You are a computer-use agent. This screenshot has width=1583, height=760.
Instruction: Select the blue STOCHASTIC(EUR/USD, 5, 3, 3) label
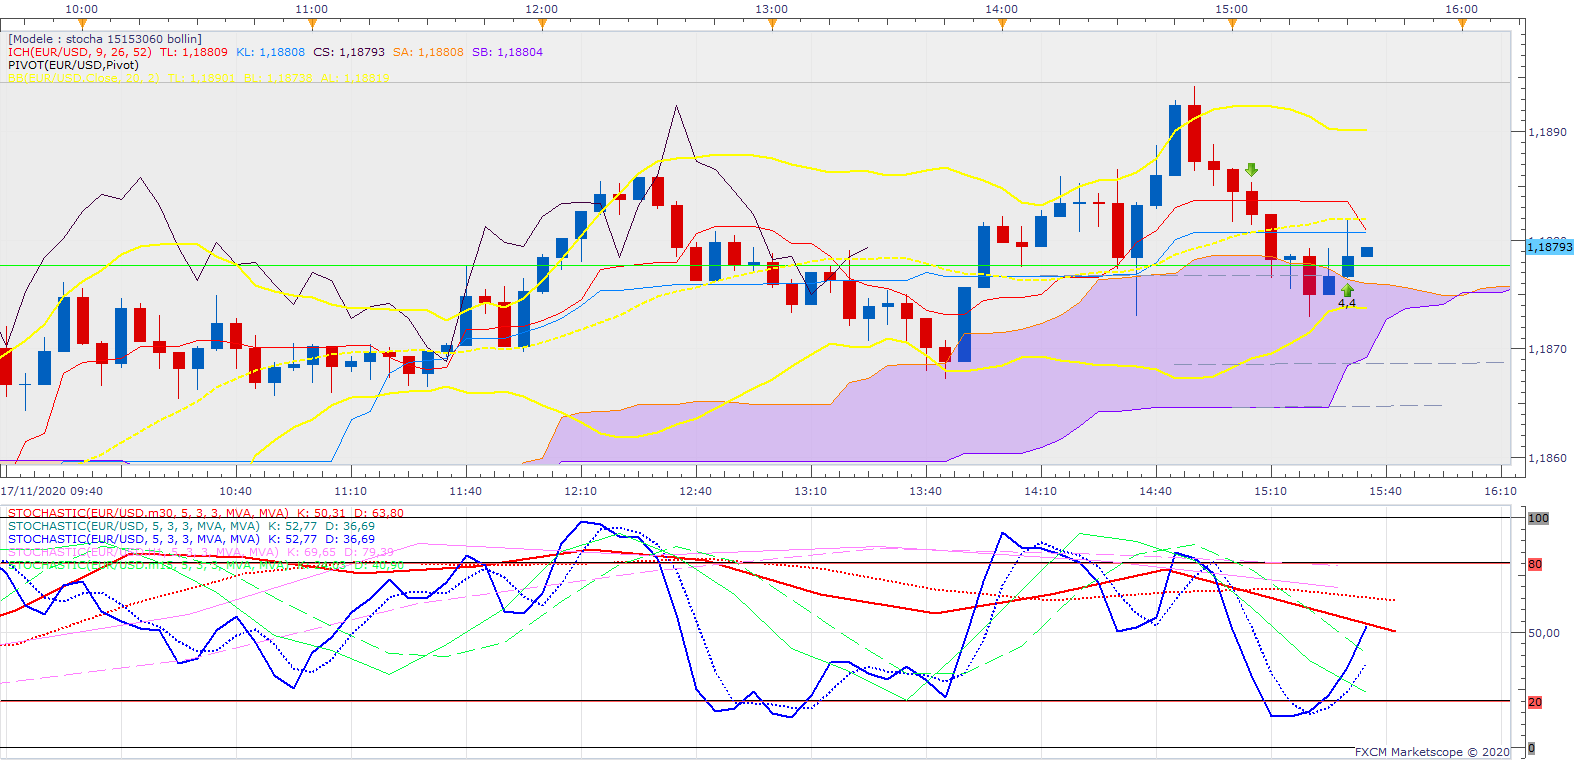pos(134,539)
